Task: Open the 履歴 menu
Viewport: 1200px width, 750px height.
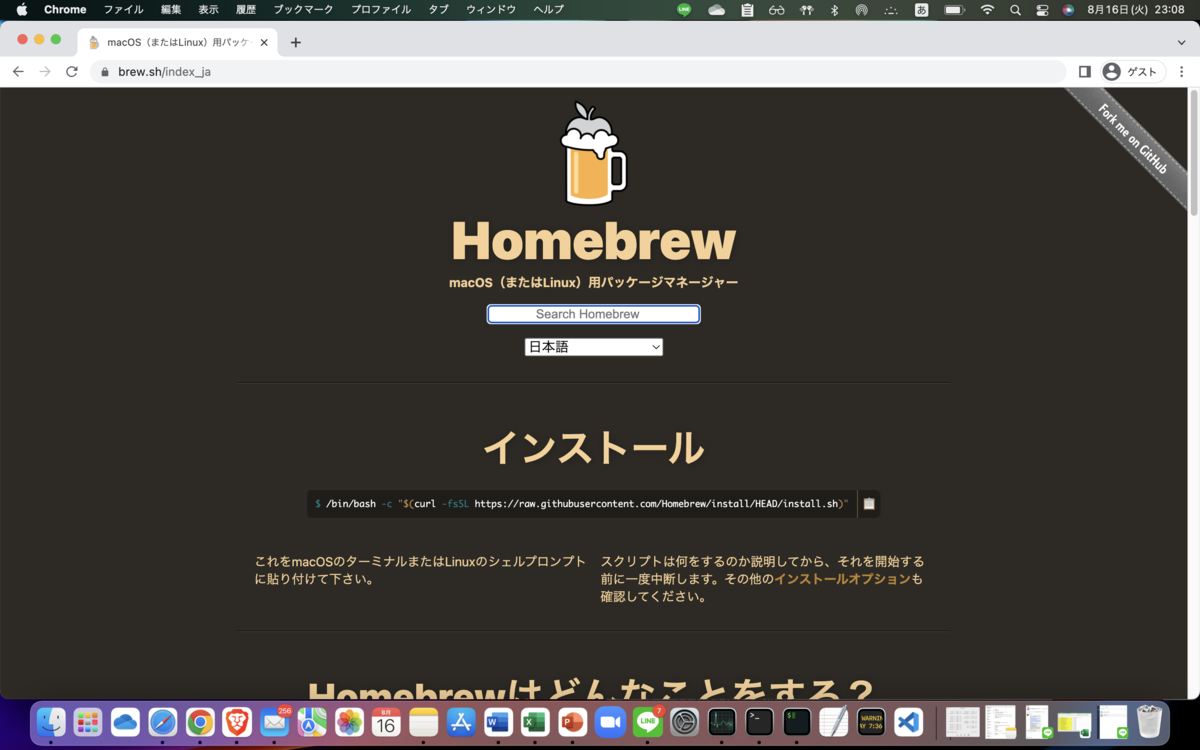Action: (x=246, y=10)
